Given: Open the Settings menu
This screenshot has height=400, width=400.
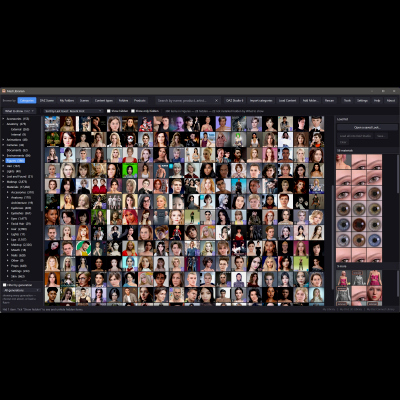Looking at the screenshot, I should [x=362, y=100].
